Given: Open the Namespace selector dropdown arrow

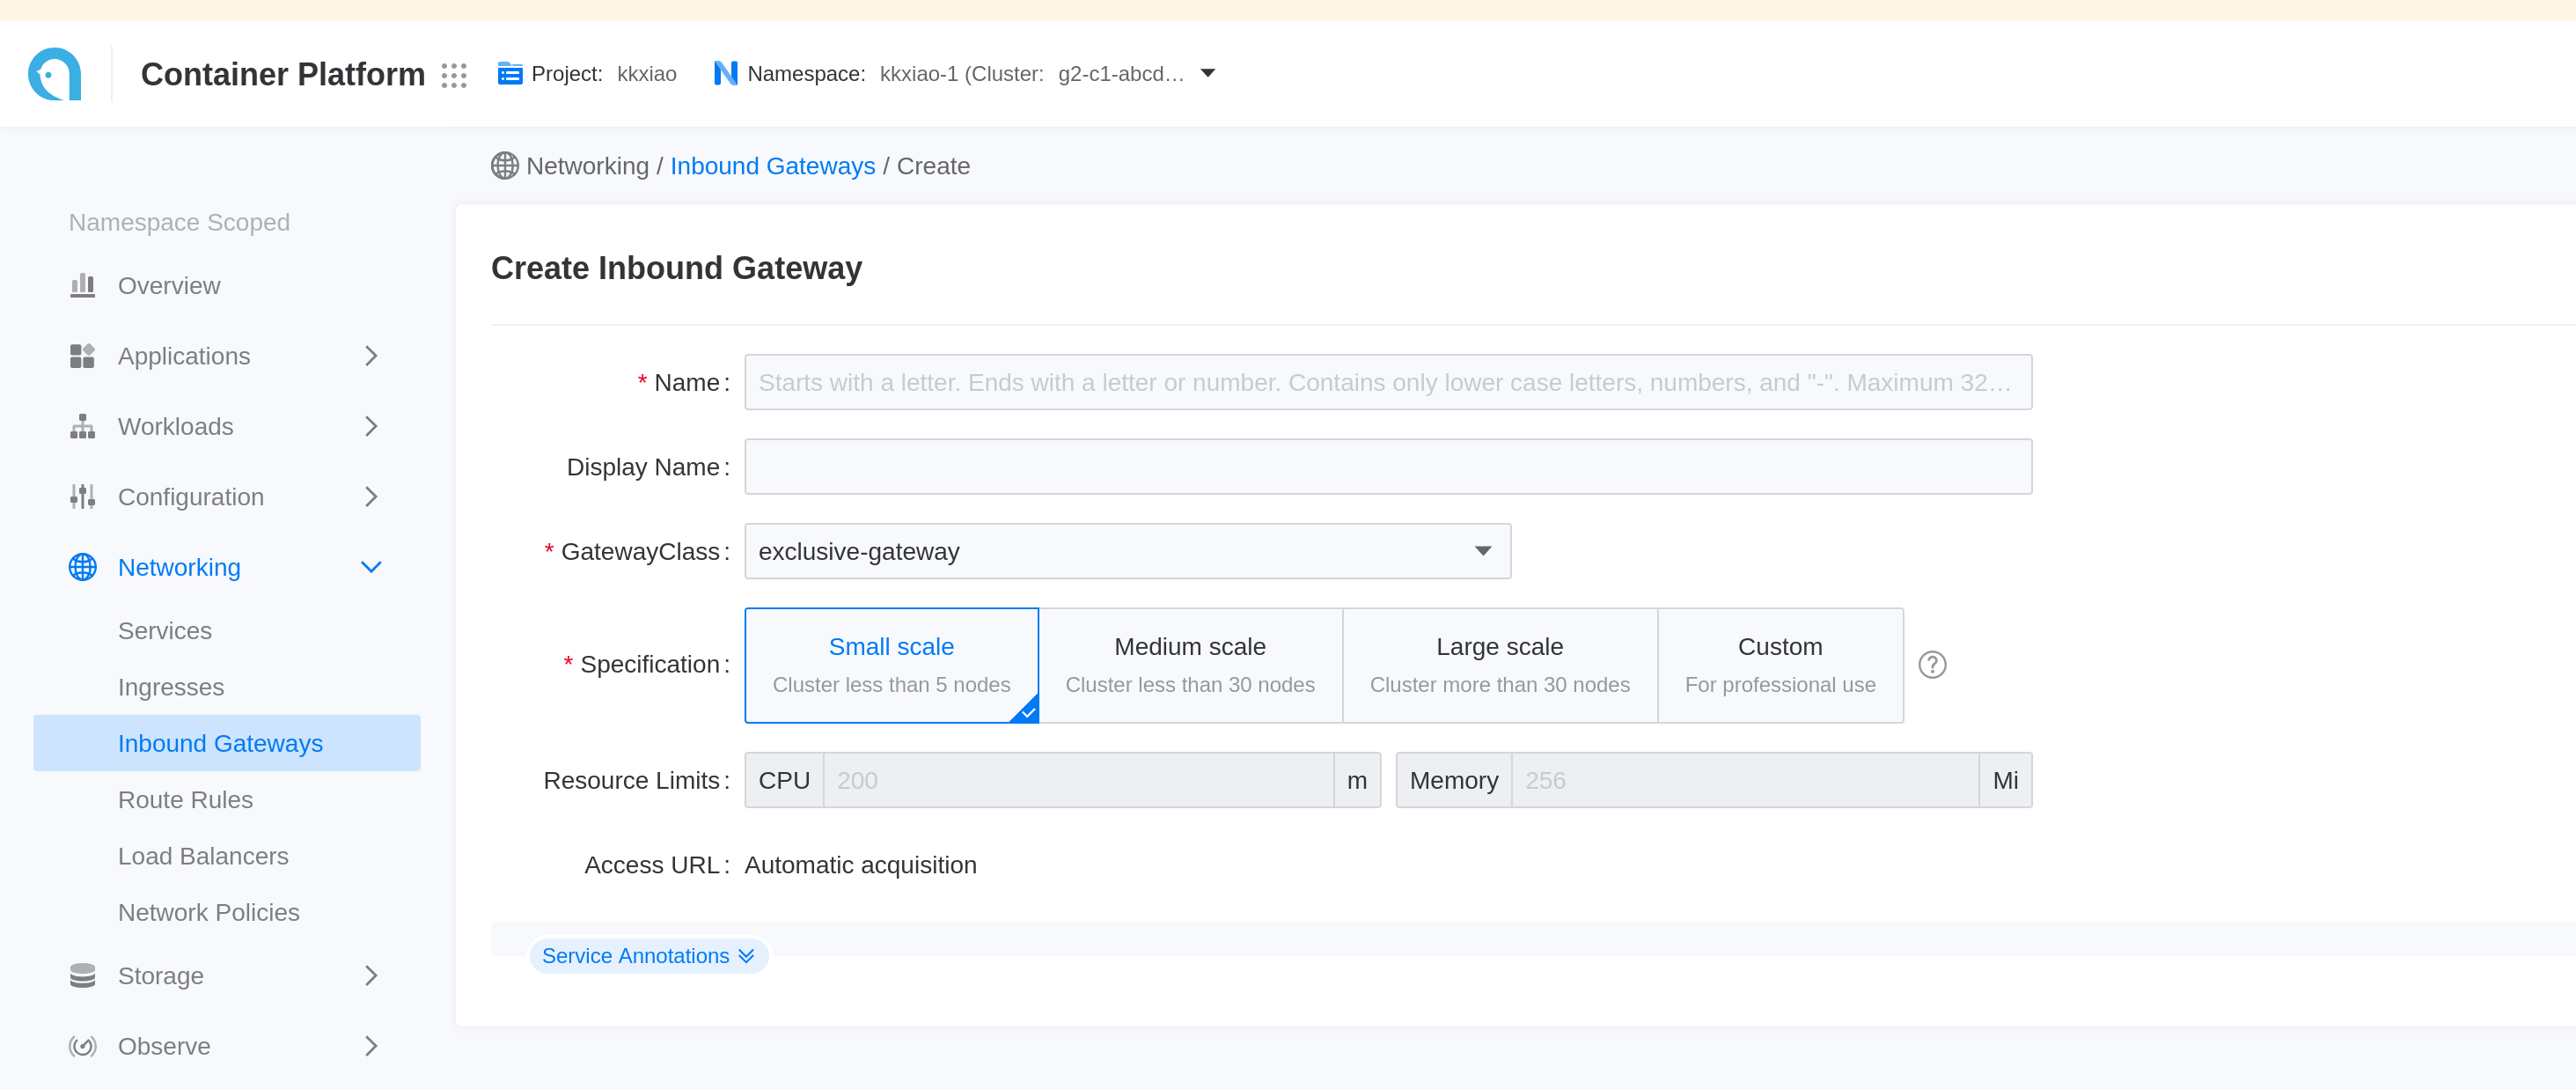Looking at the screenshot, I should click(1207, 73).
